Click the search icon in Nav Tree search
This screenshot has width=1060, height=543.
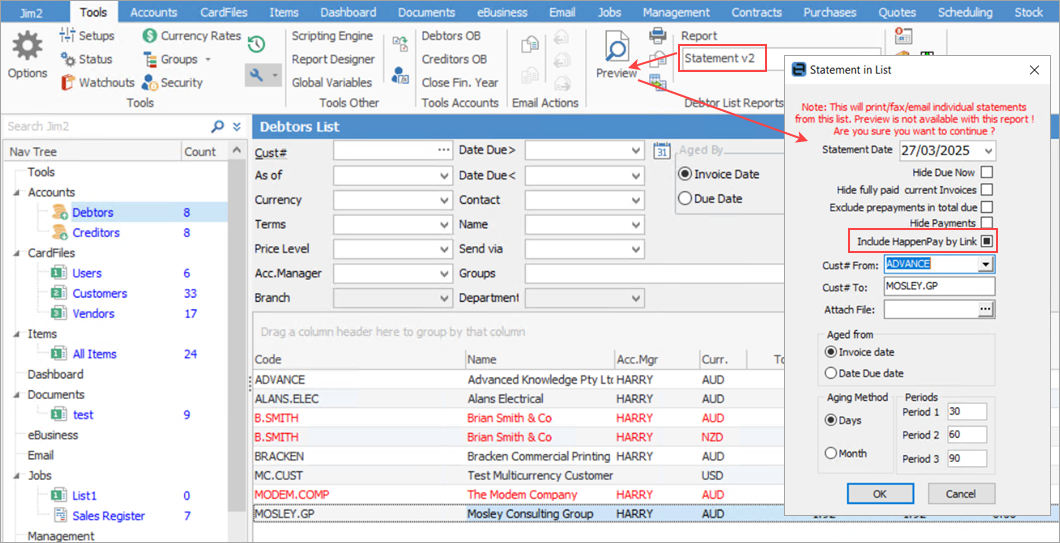point(218,127)
